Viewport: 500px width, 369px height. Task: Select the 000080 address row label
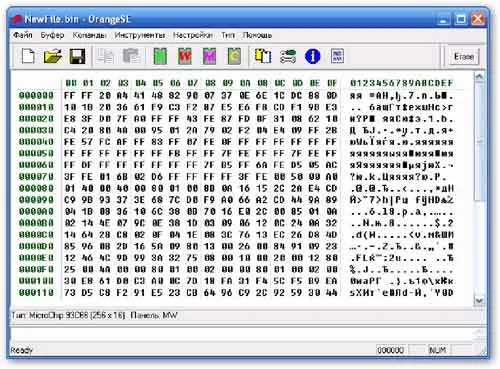click(36, 188)
